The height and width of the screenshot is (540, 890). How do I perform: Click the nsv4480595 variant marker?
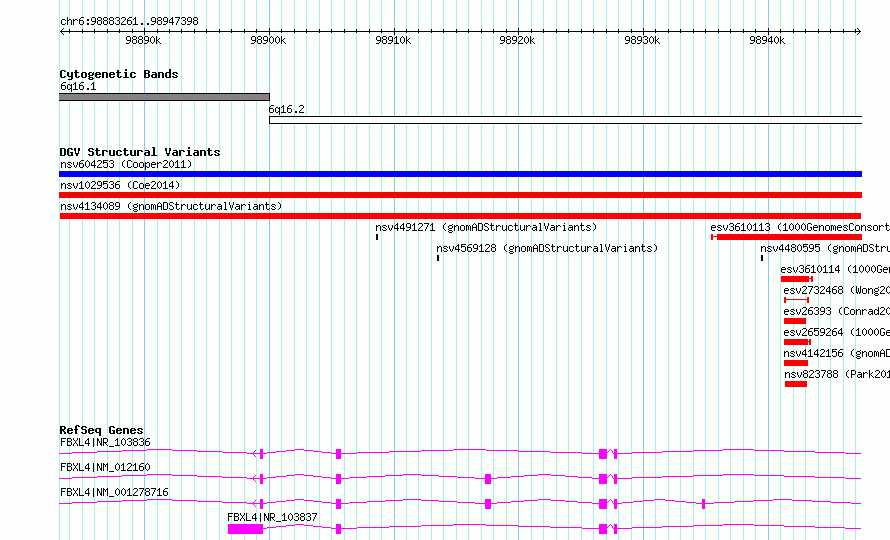pyautogui.click(x=762, y=258)
